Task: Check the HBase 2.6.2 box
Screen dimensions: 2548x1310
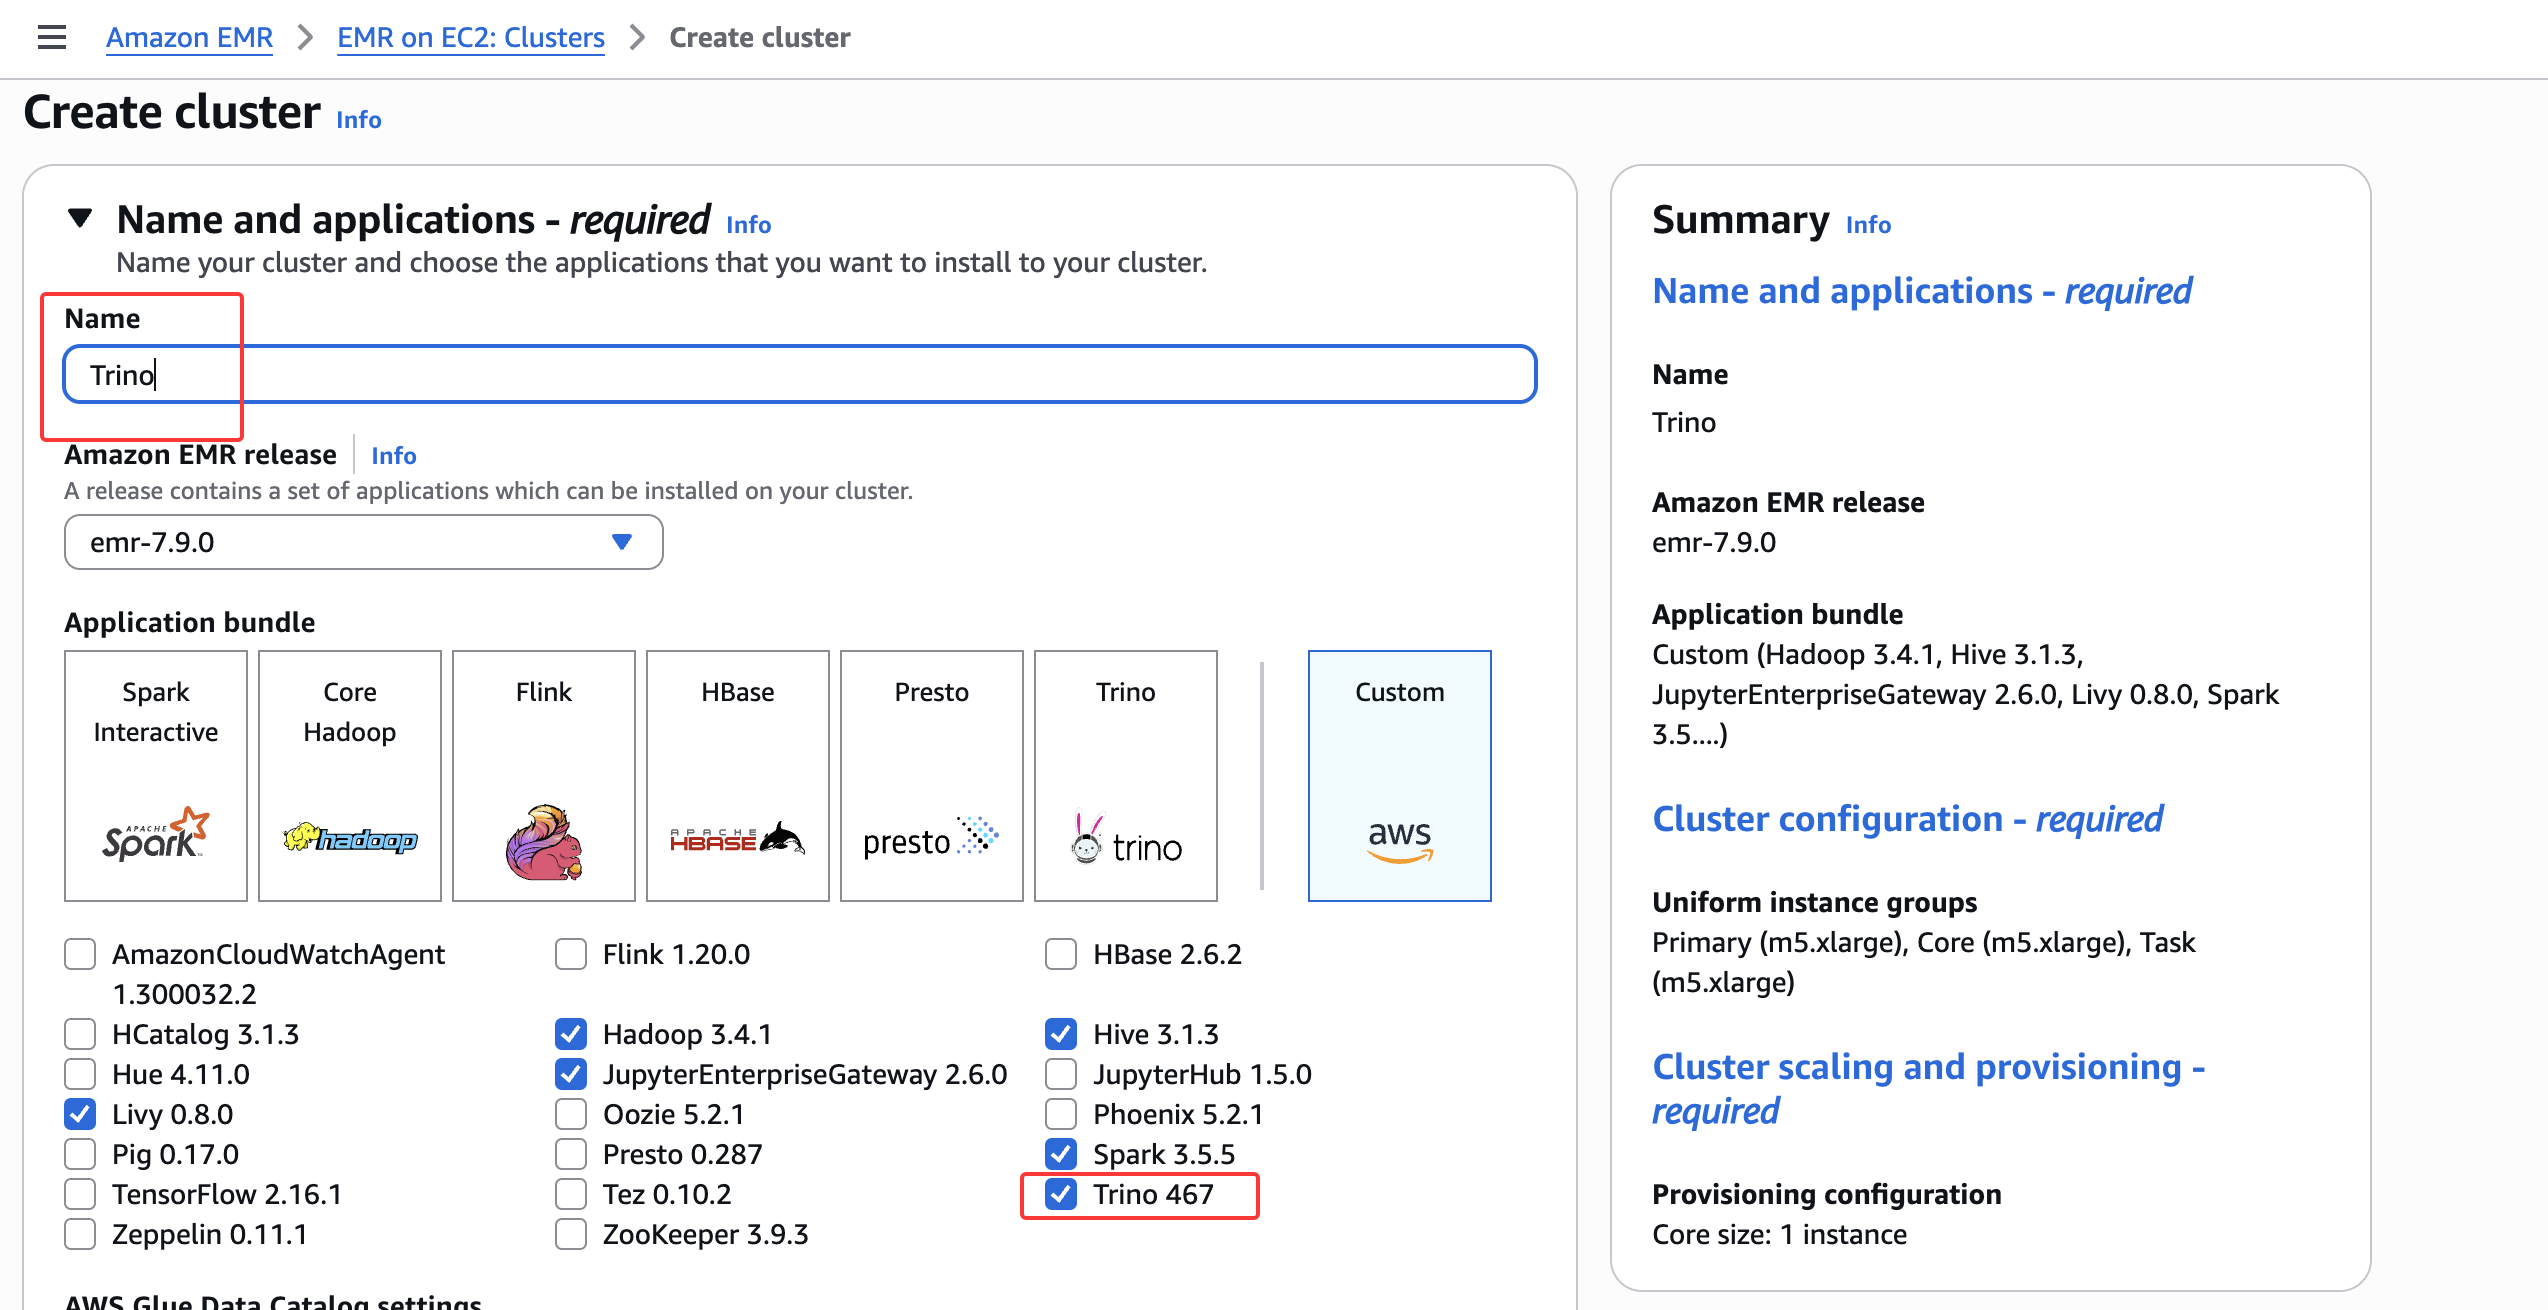Action: click(1061, 954)
